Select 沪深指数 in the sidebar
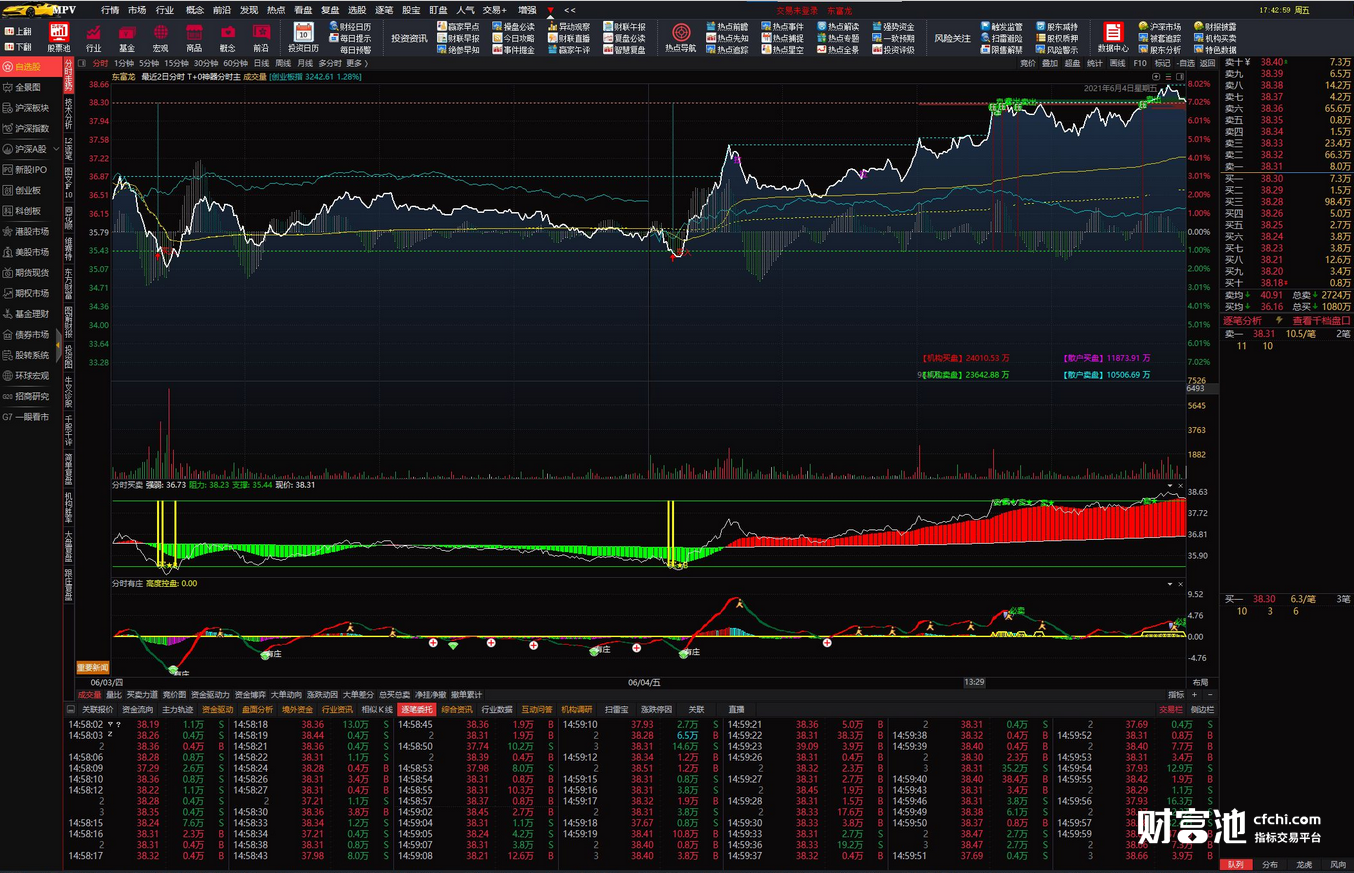Screen dimensions: 1354x873 28,128
